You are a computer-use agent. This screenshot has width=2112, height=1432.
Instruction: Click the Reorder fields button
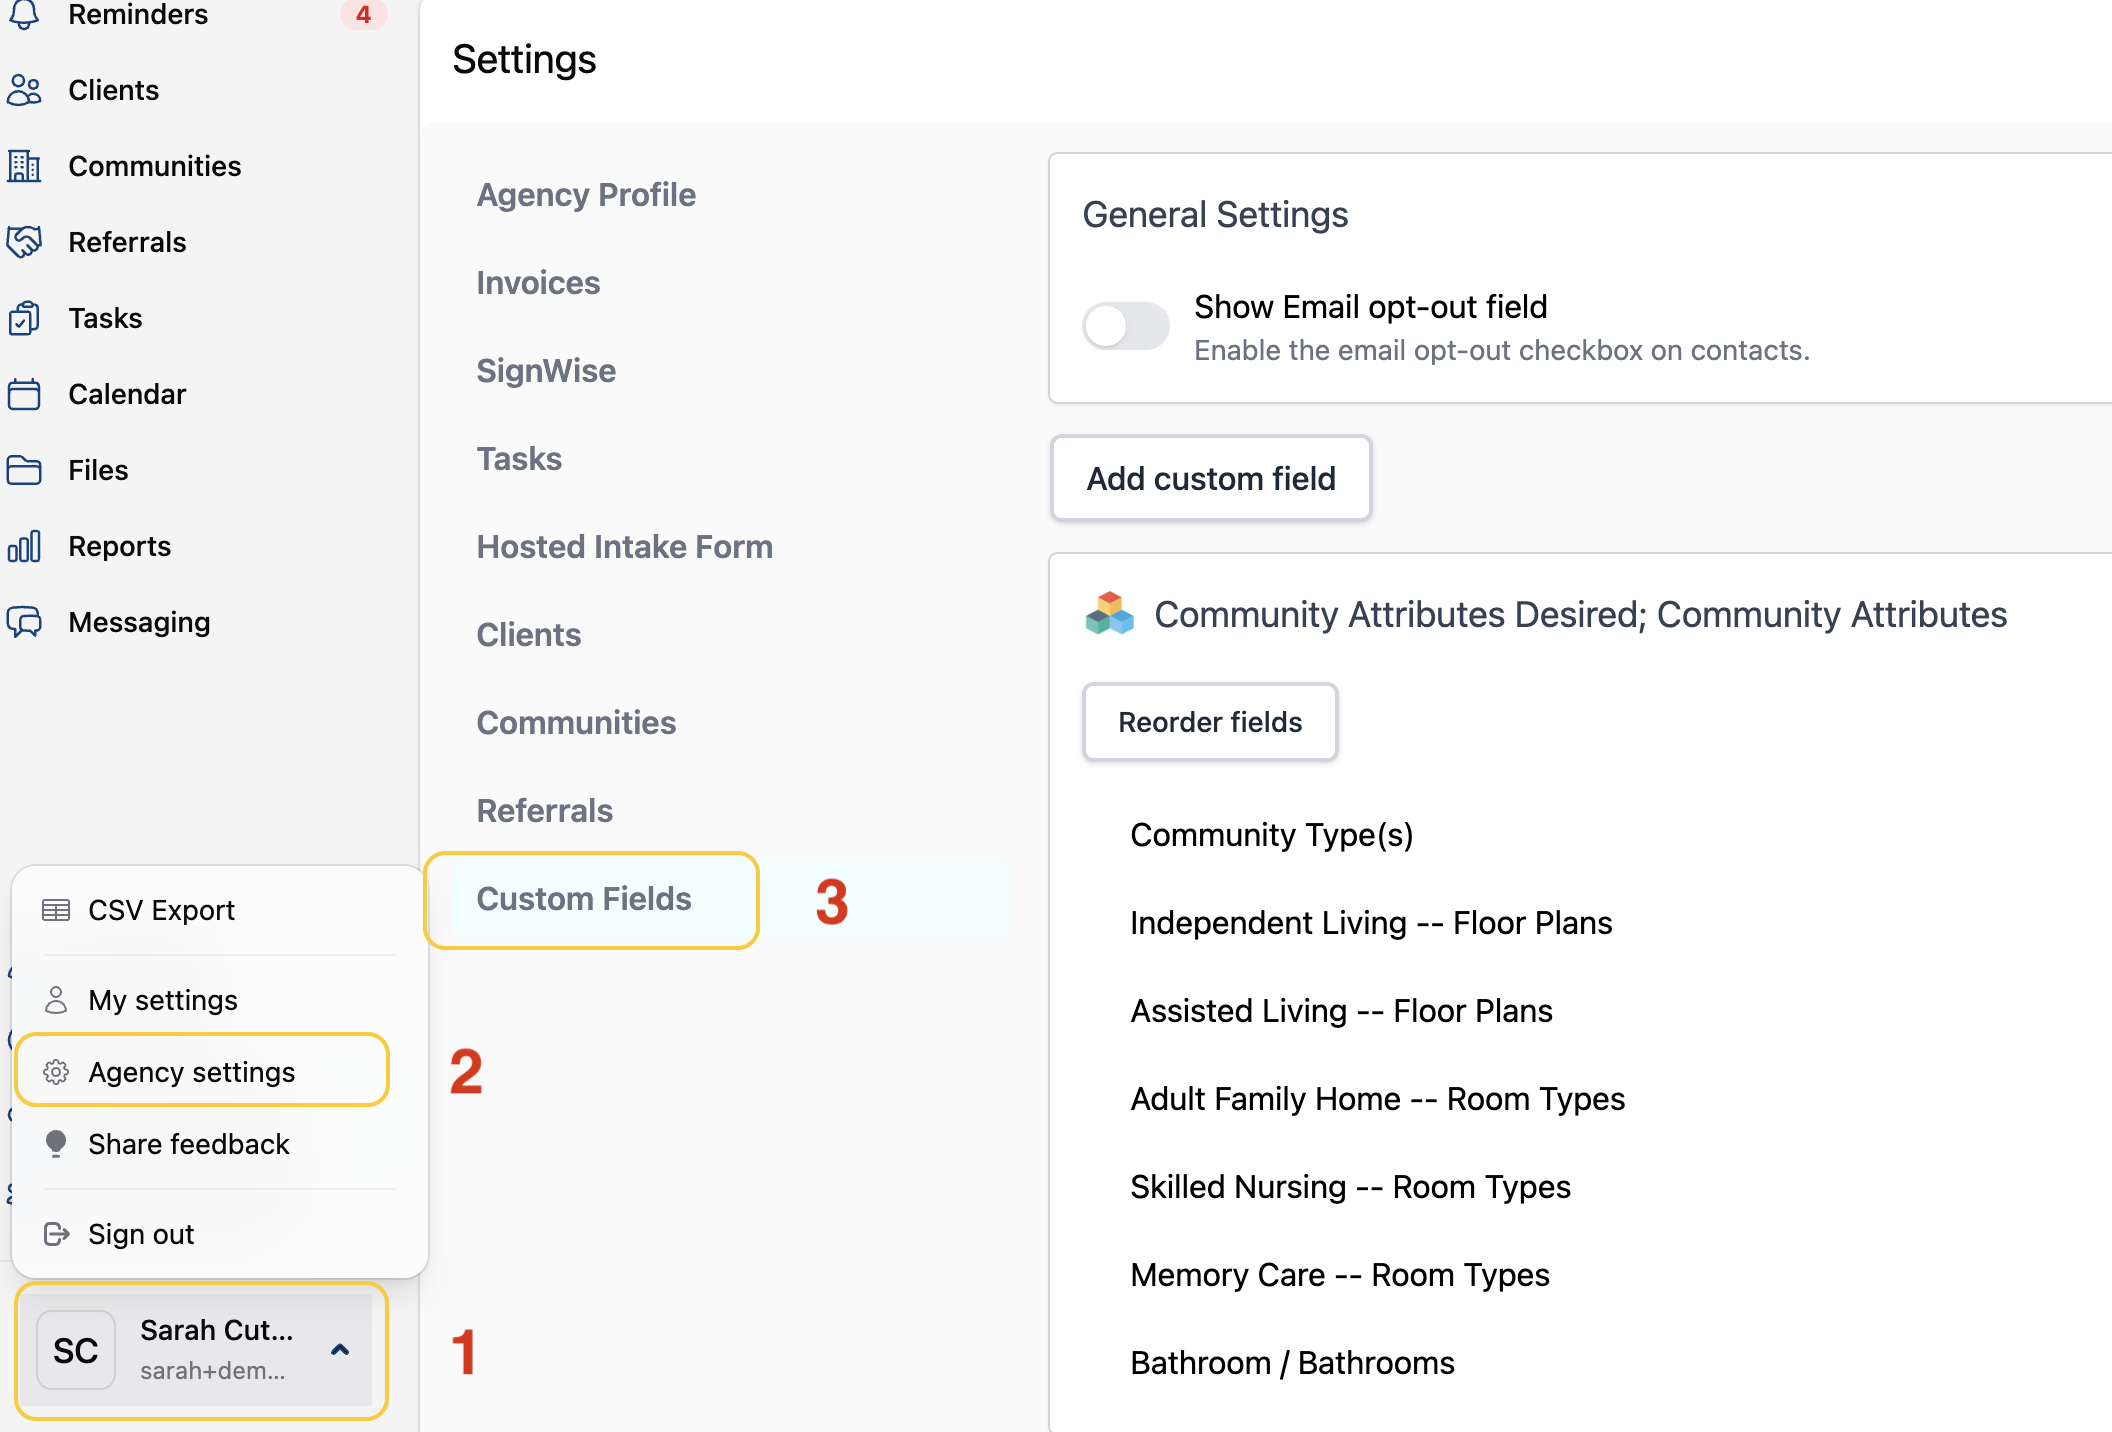point(1210,722)
